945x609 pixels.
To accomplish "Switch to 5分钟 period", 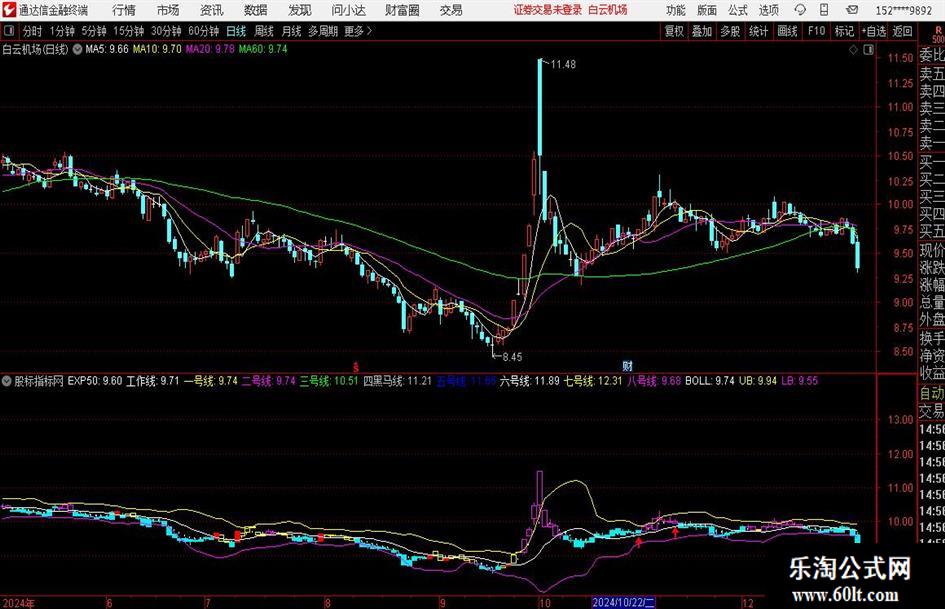I will [x=93, y=31].
